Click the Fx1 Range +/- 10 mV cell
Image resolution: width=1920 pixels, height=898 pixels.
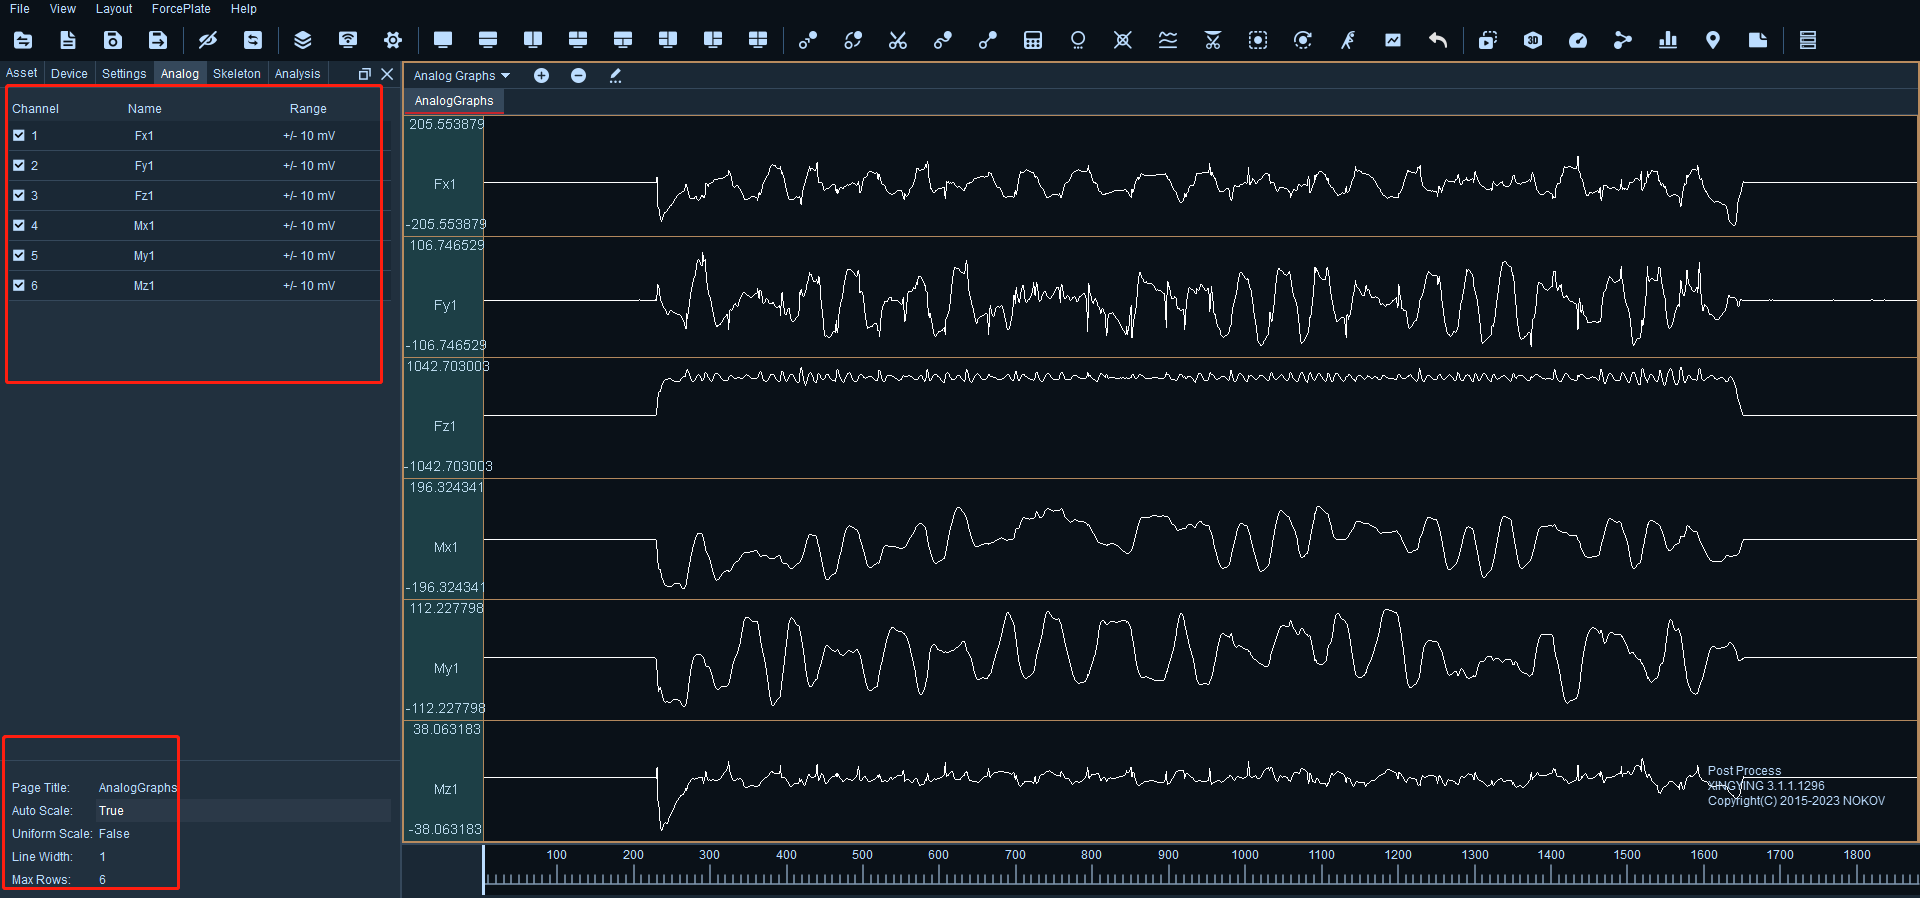tap(309, 136)
